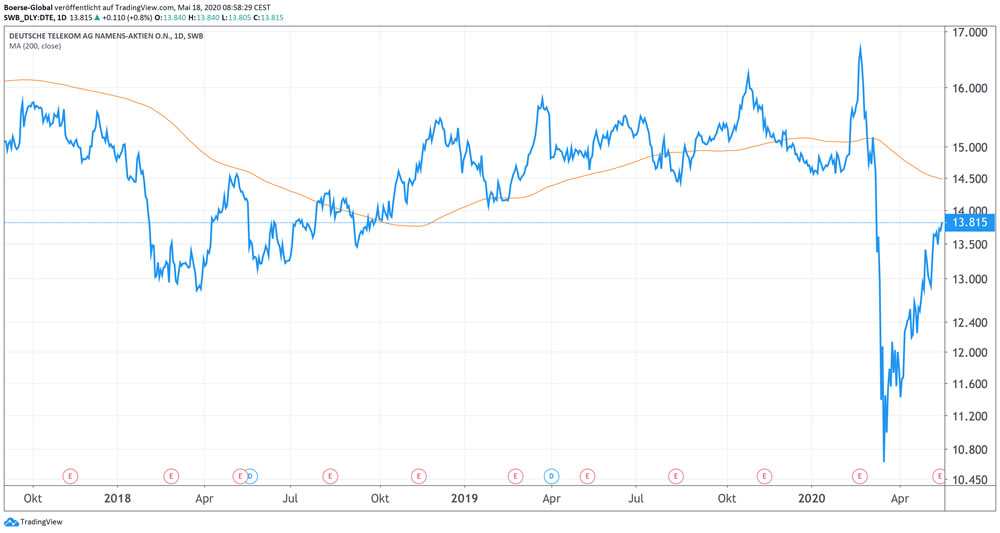Click the earnings marker between 2020 and Apr 2020
This screenshot has width=1000, height=533.
(860, 476)
